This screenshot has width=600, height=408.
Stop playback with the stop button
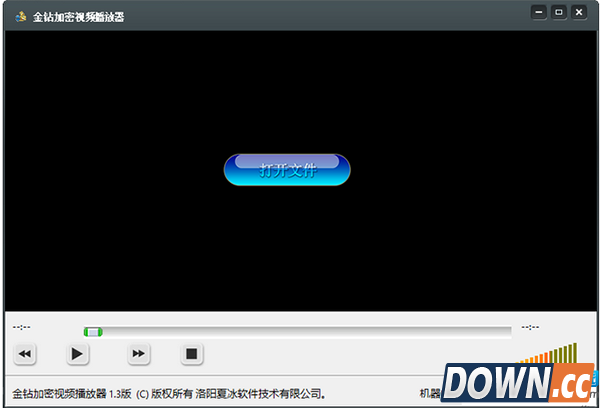coord(192,354)
